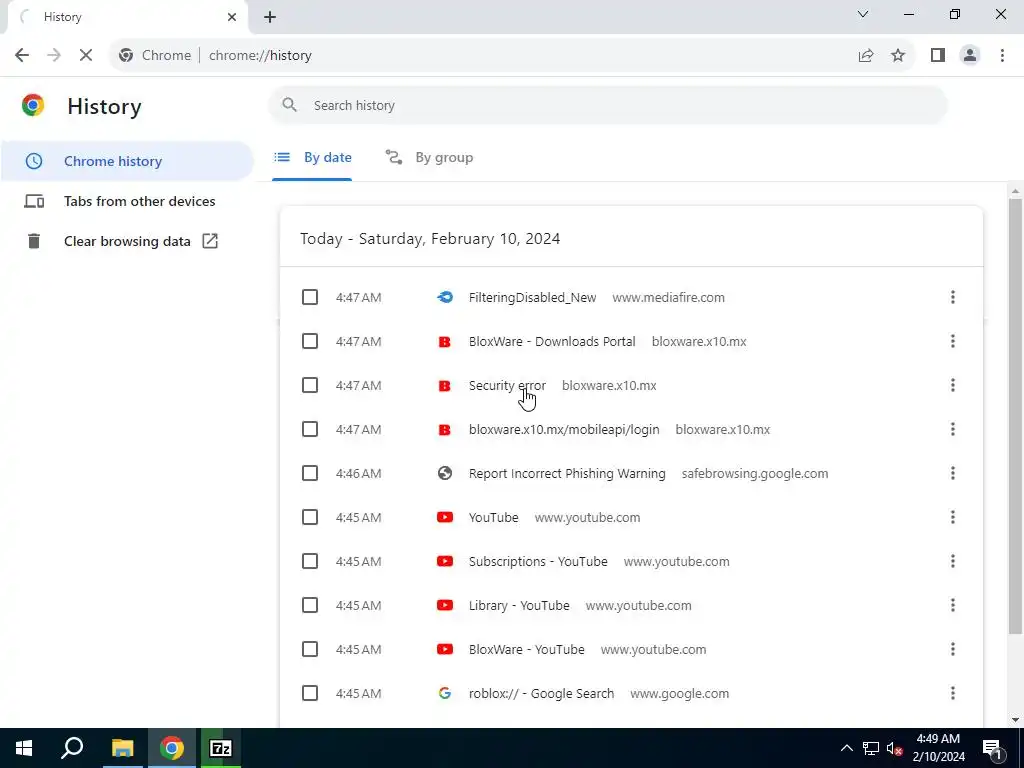Image resolution: width=1024 pixels, height=768 pixels.
Task: Open Library - YouTube history link
Action: click(x=519, y=605)
